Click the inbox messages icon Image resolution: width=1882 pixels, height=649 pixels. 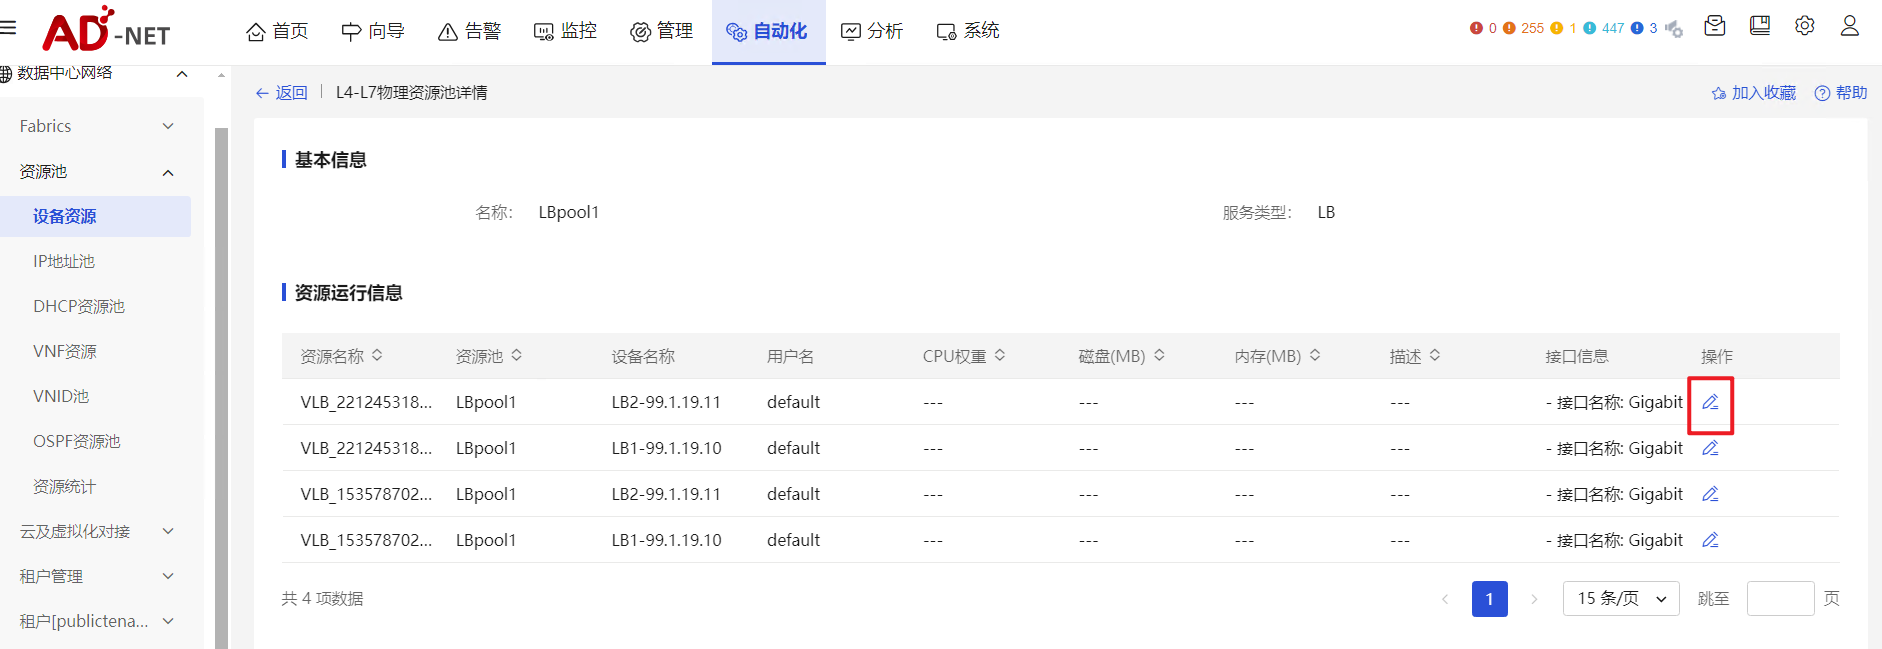pos(1715,26)
